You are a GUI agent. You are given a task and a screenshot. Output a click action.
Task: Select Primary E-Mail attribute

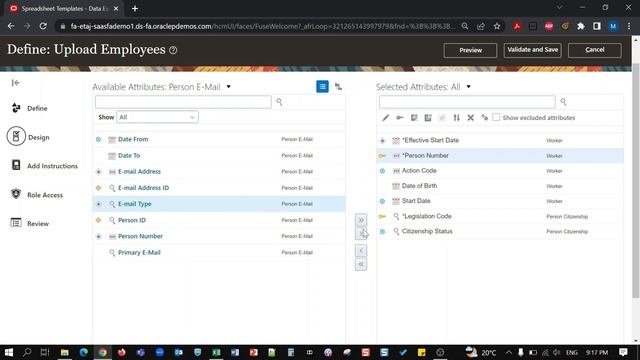point(219,252)
